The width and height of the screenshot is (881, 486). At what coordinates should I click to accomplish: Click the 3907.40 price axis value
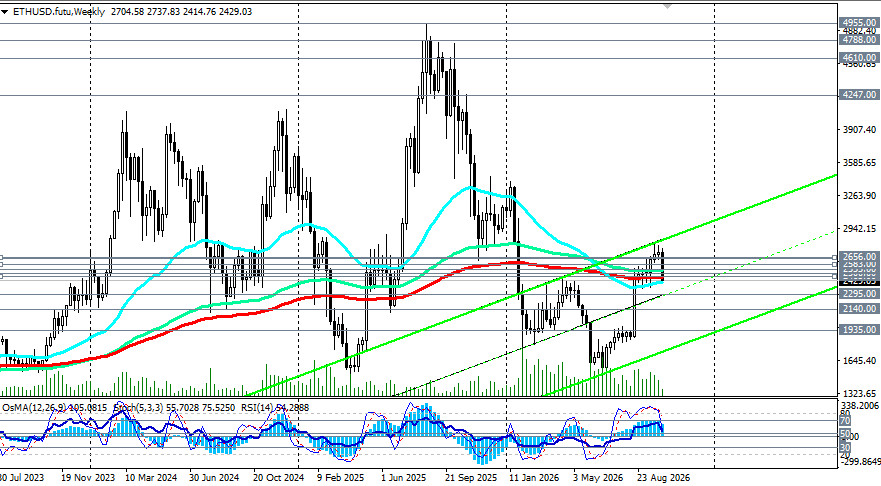[x=859, y=129]
